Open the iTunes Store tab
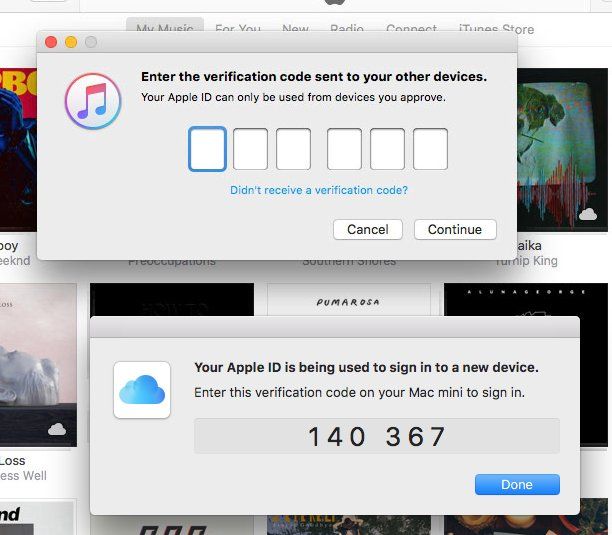Image resolution: width=612 pixels, height=535 pixels. [x=496, y=28]
